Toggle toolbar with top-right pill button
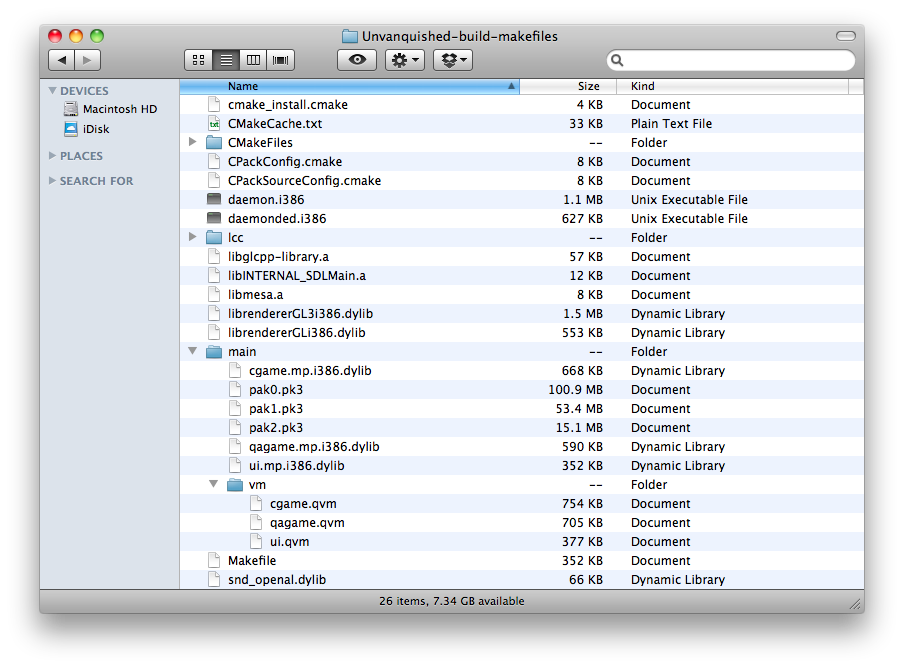Viewport: 904px width, 668px height. (x=845, y=36)
